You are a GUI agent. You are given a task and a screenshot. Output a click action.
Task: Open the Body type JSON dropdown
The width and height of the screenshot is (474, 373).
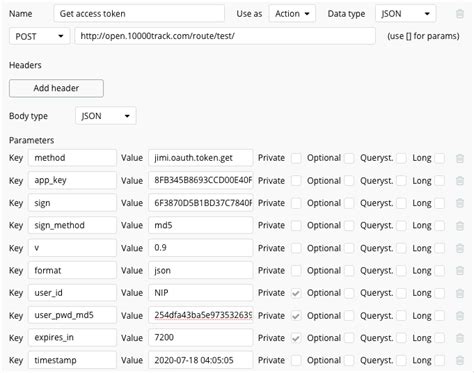pyautogui.click(x=106, y=116)
